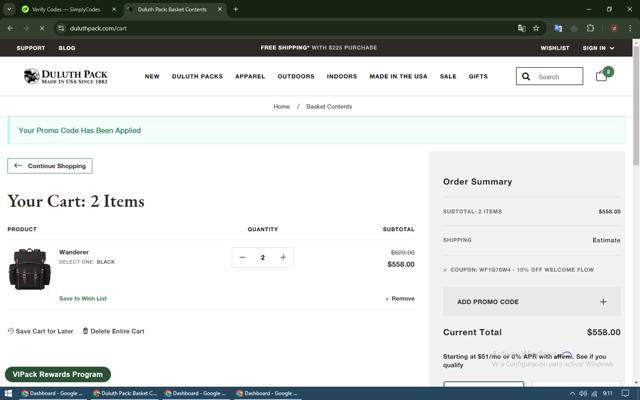
Task: Open the VIPack Rewards Program button
Action: (58, 374)
